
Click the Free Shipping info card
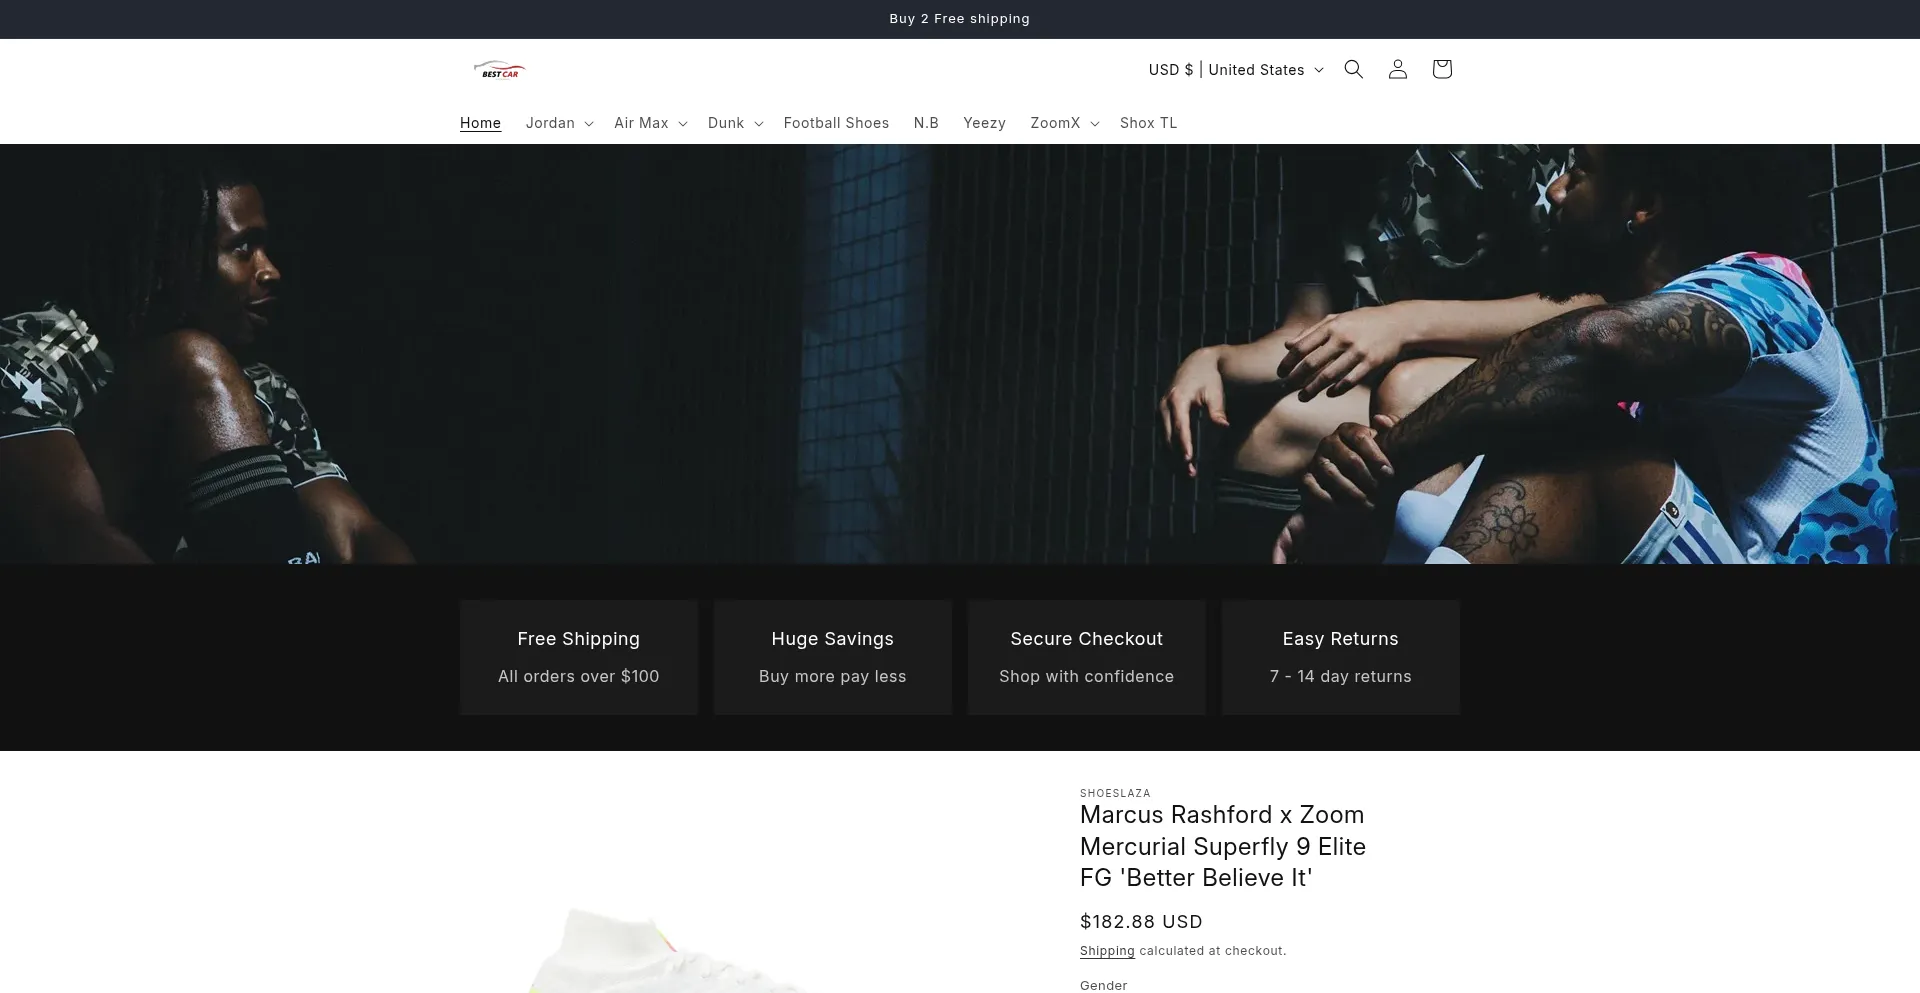578,657
